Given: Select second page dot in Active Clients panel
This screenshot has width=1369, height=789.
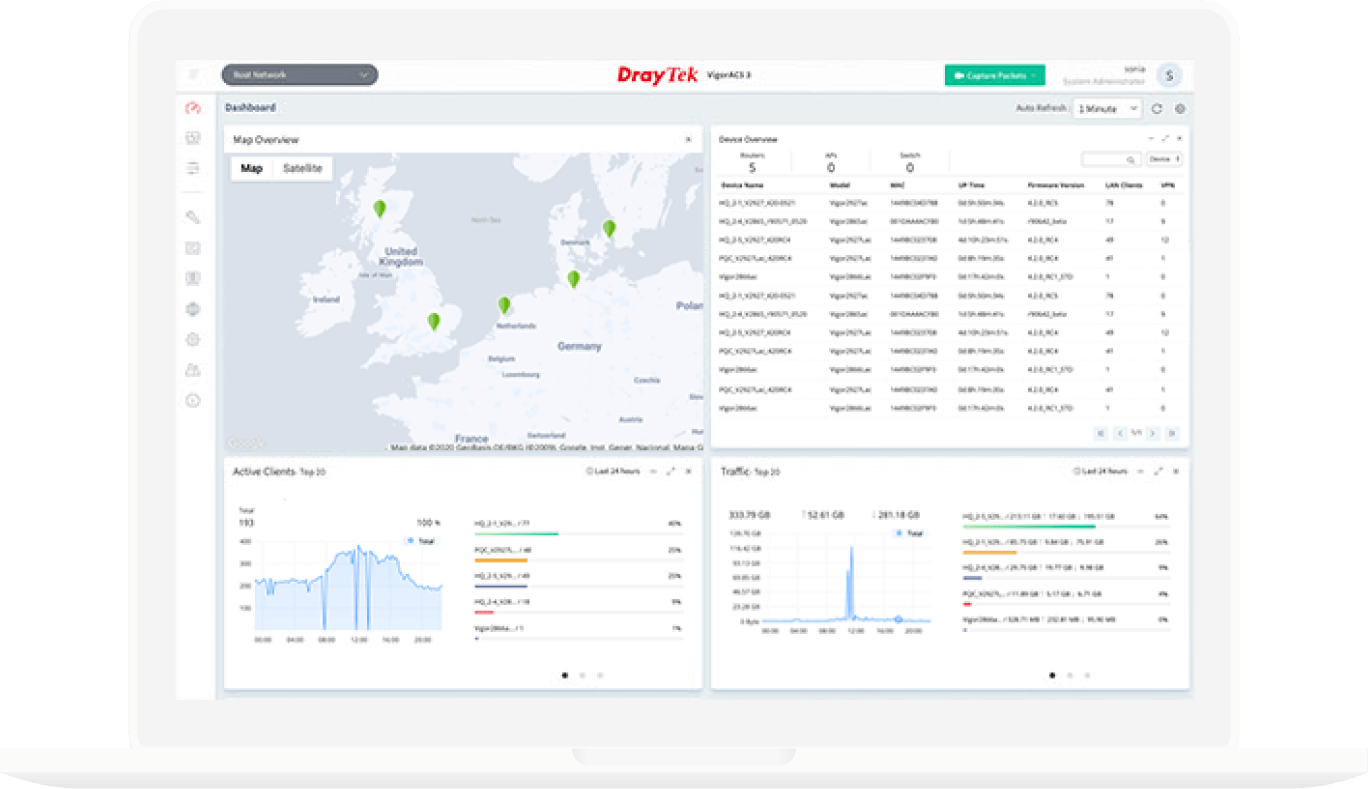Looking at the screenshot, I should coord(582,675).
